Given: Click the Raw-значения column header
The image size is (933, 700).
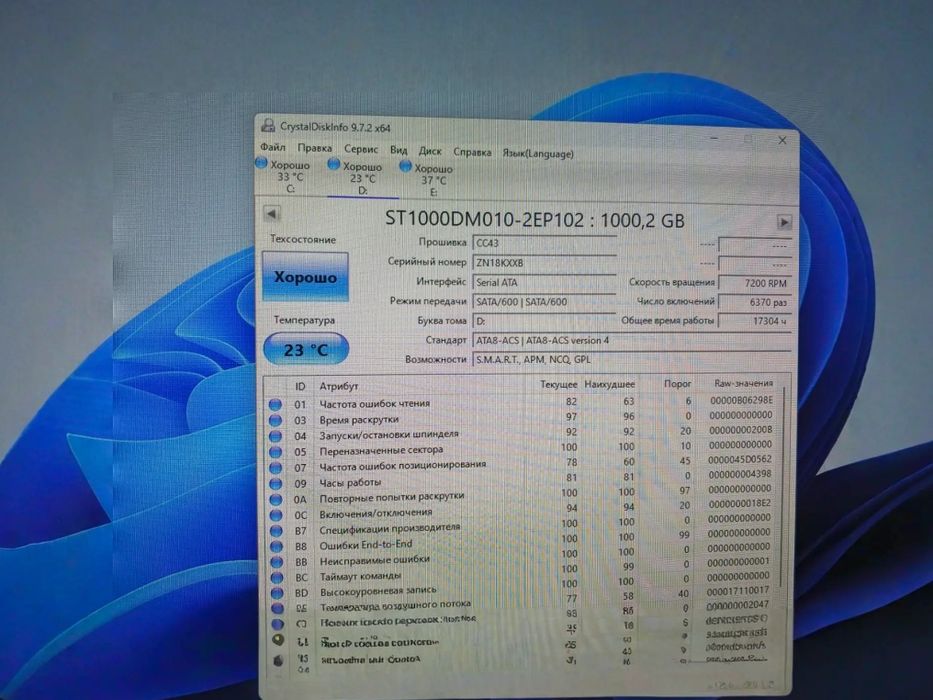Looking at the screenshot, I should [x=743, y=383].
